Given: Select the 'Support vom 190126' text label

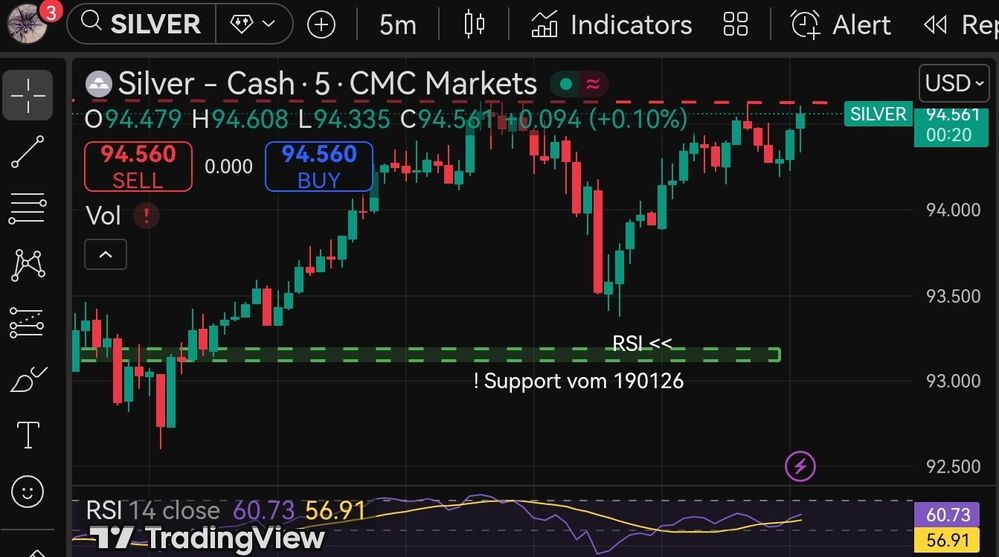Looking at the screenshot, I should pos(579,381).
